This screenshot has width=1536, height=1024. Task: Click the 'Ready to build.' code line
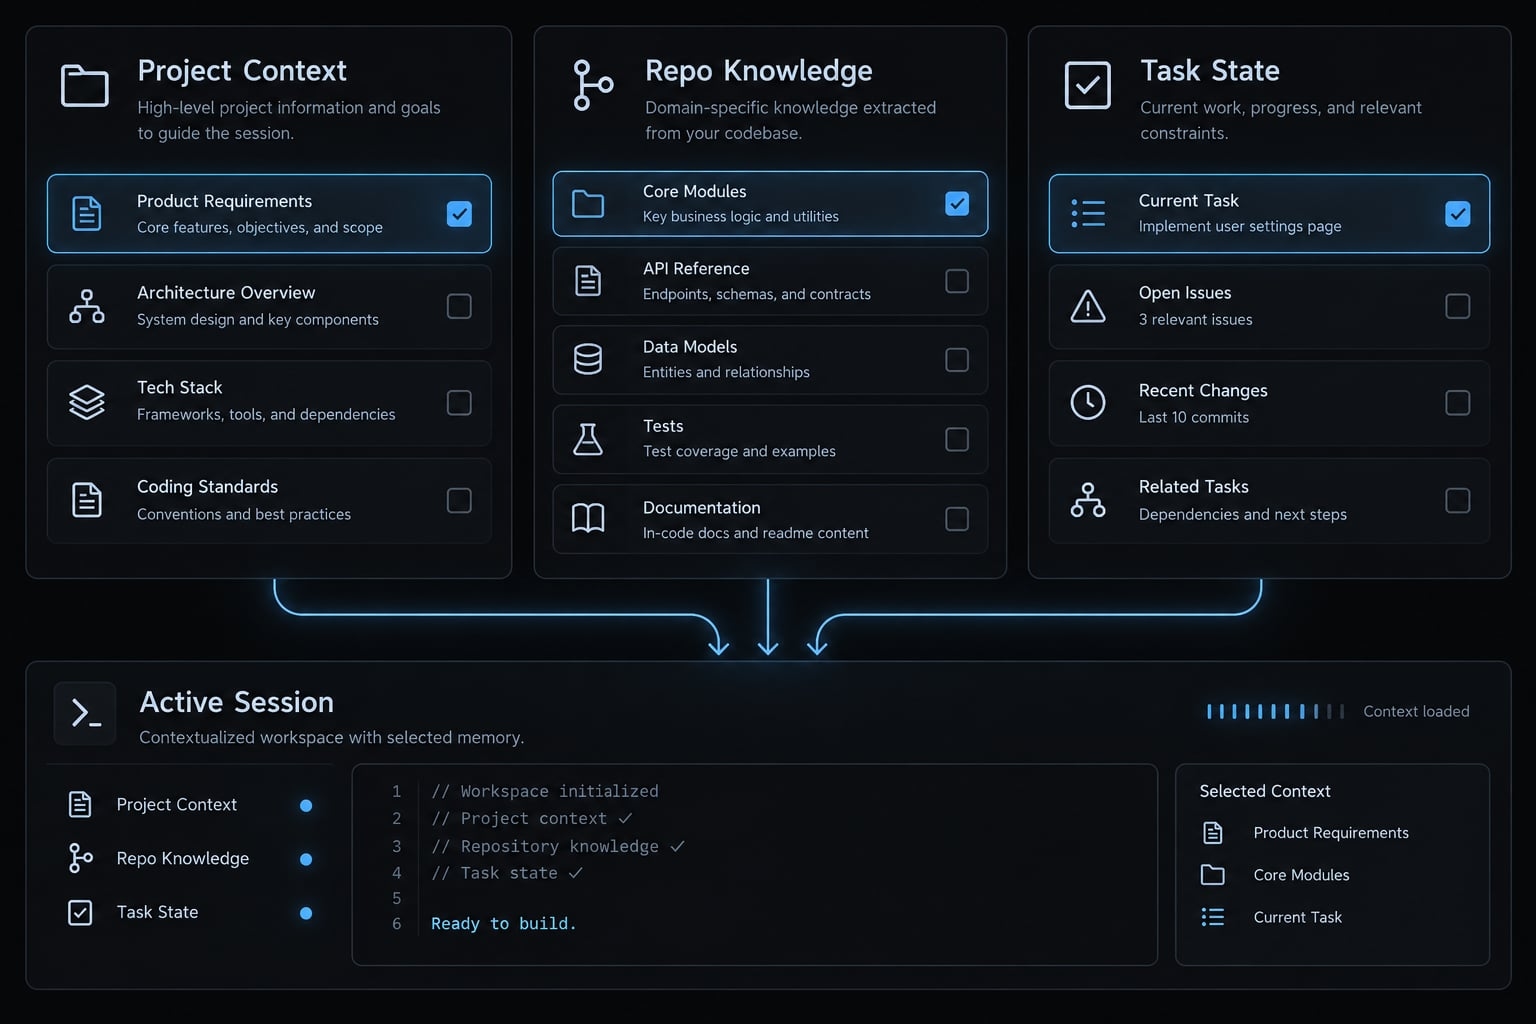tap(503, 923)
